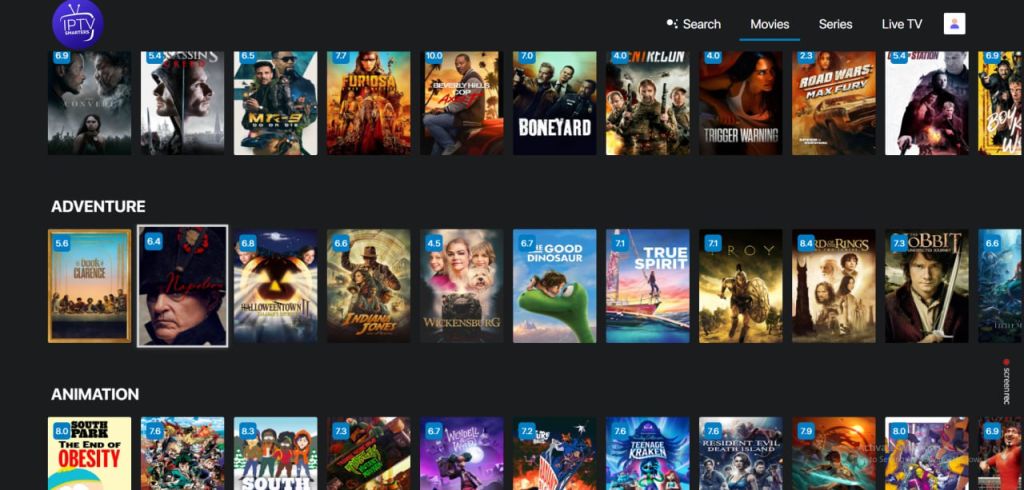Image resolution: width=1024 pixels, height=490 pixels.
Task: Click the Animation category heading
Action: click(95, 394)
